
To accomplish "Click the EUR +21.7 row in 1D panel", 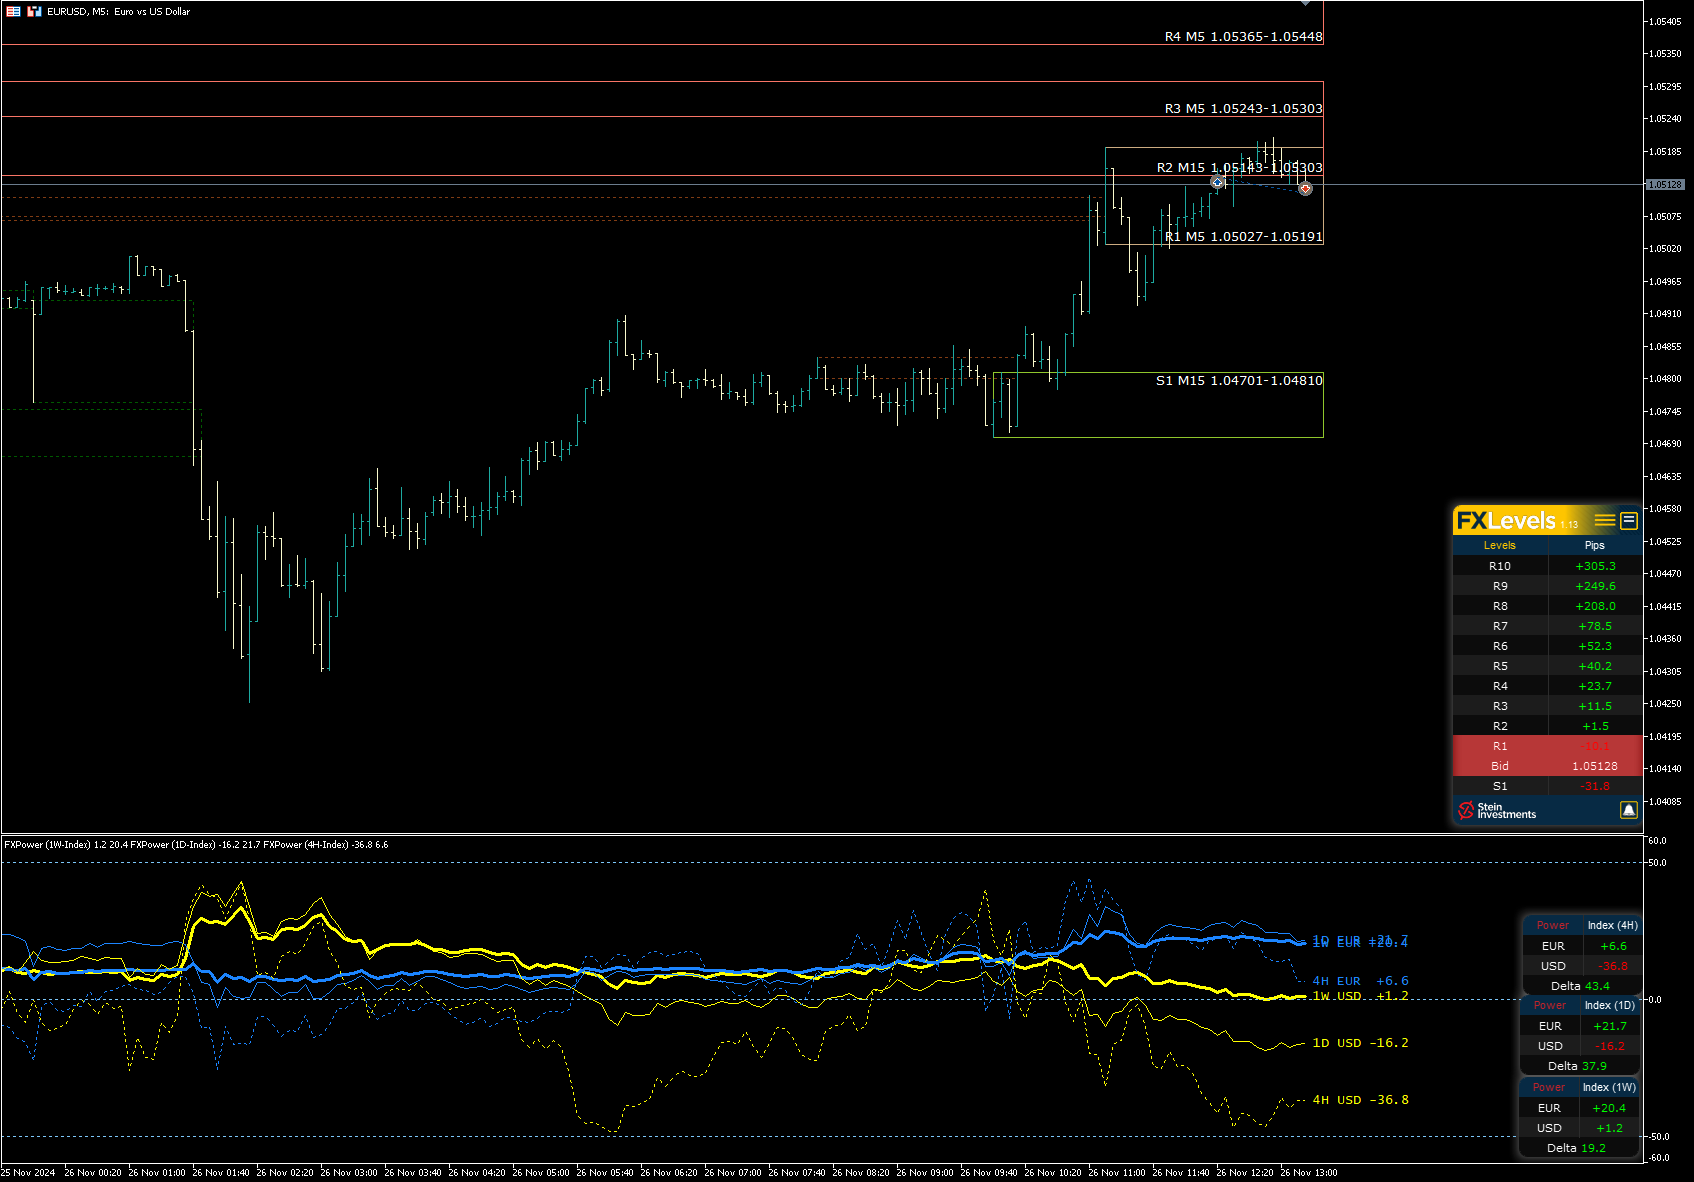I will [x=1580, y=1026].
